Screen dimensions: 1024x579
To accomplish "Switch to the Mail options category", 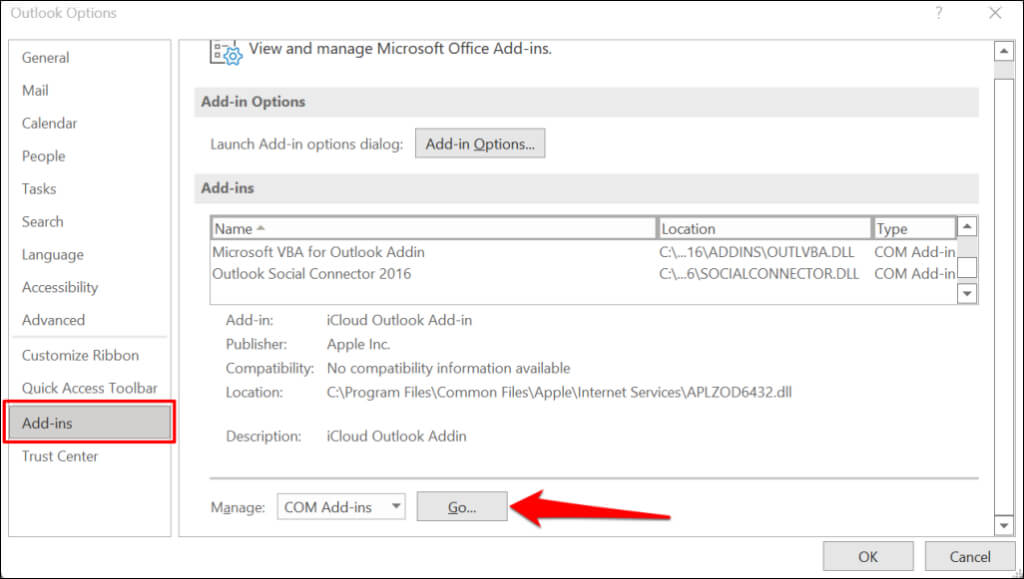I will tap(35, 90).
